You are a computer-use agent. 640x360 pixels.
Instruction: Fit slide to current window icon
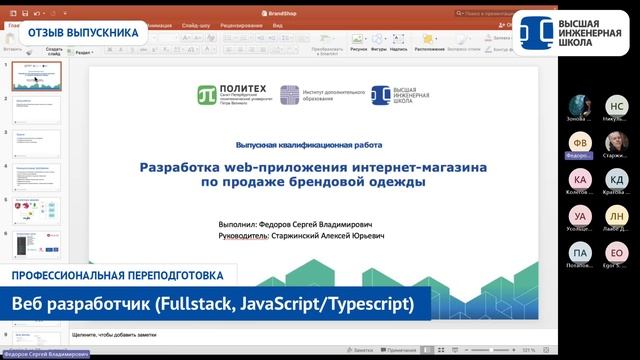coord(546,350)
